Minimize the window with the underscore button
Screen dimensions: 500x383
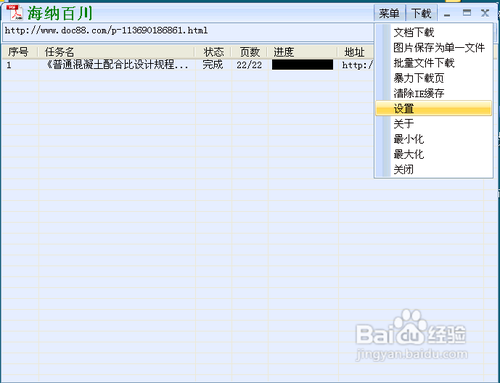point(447,14)
